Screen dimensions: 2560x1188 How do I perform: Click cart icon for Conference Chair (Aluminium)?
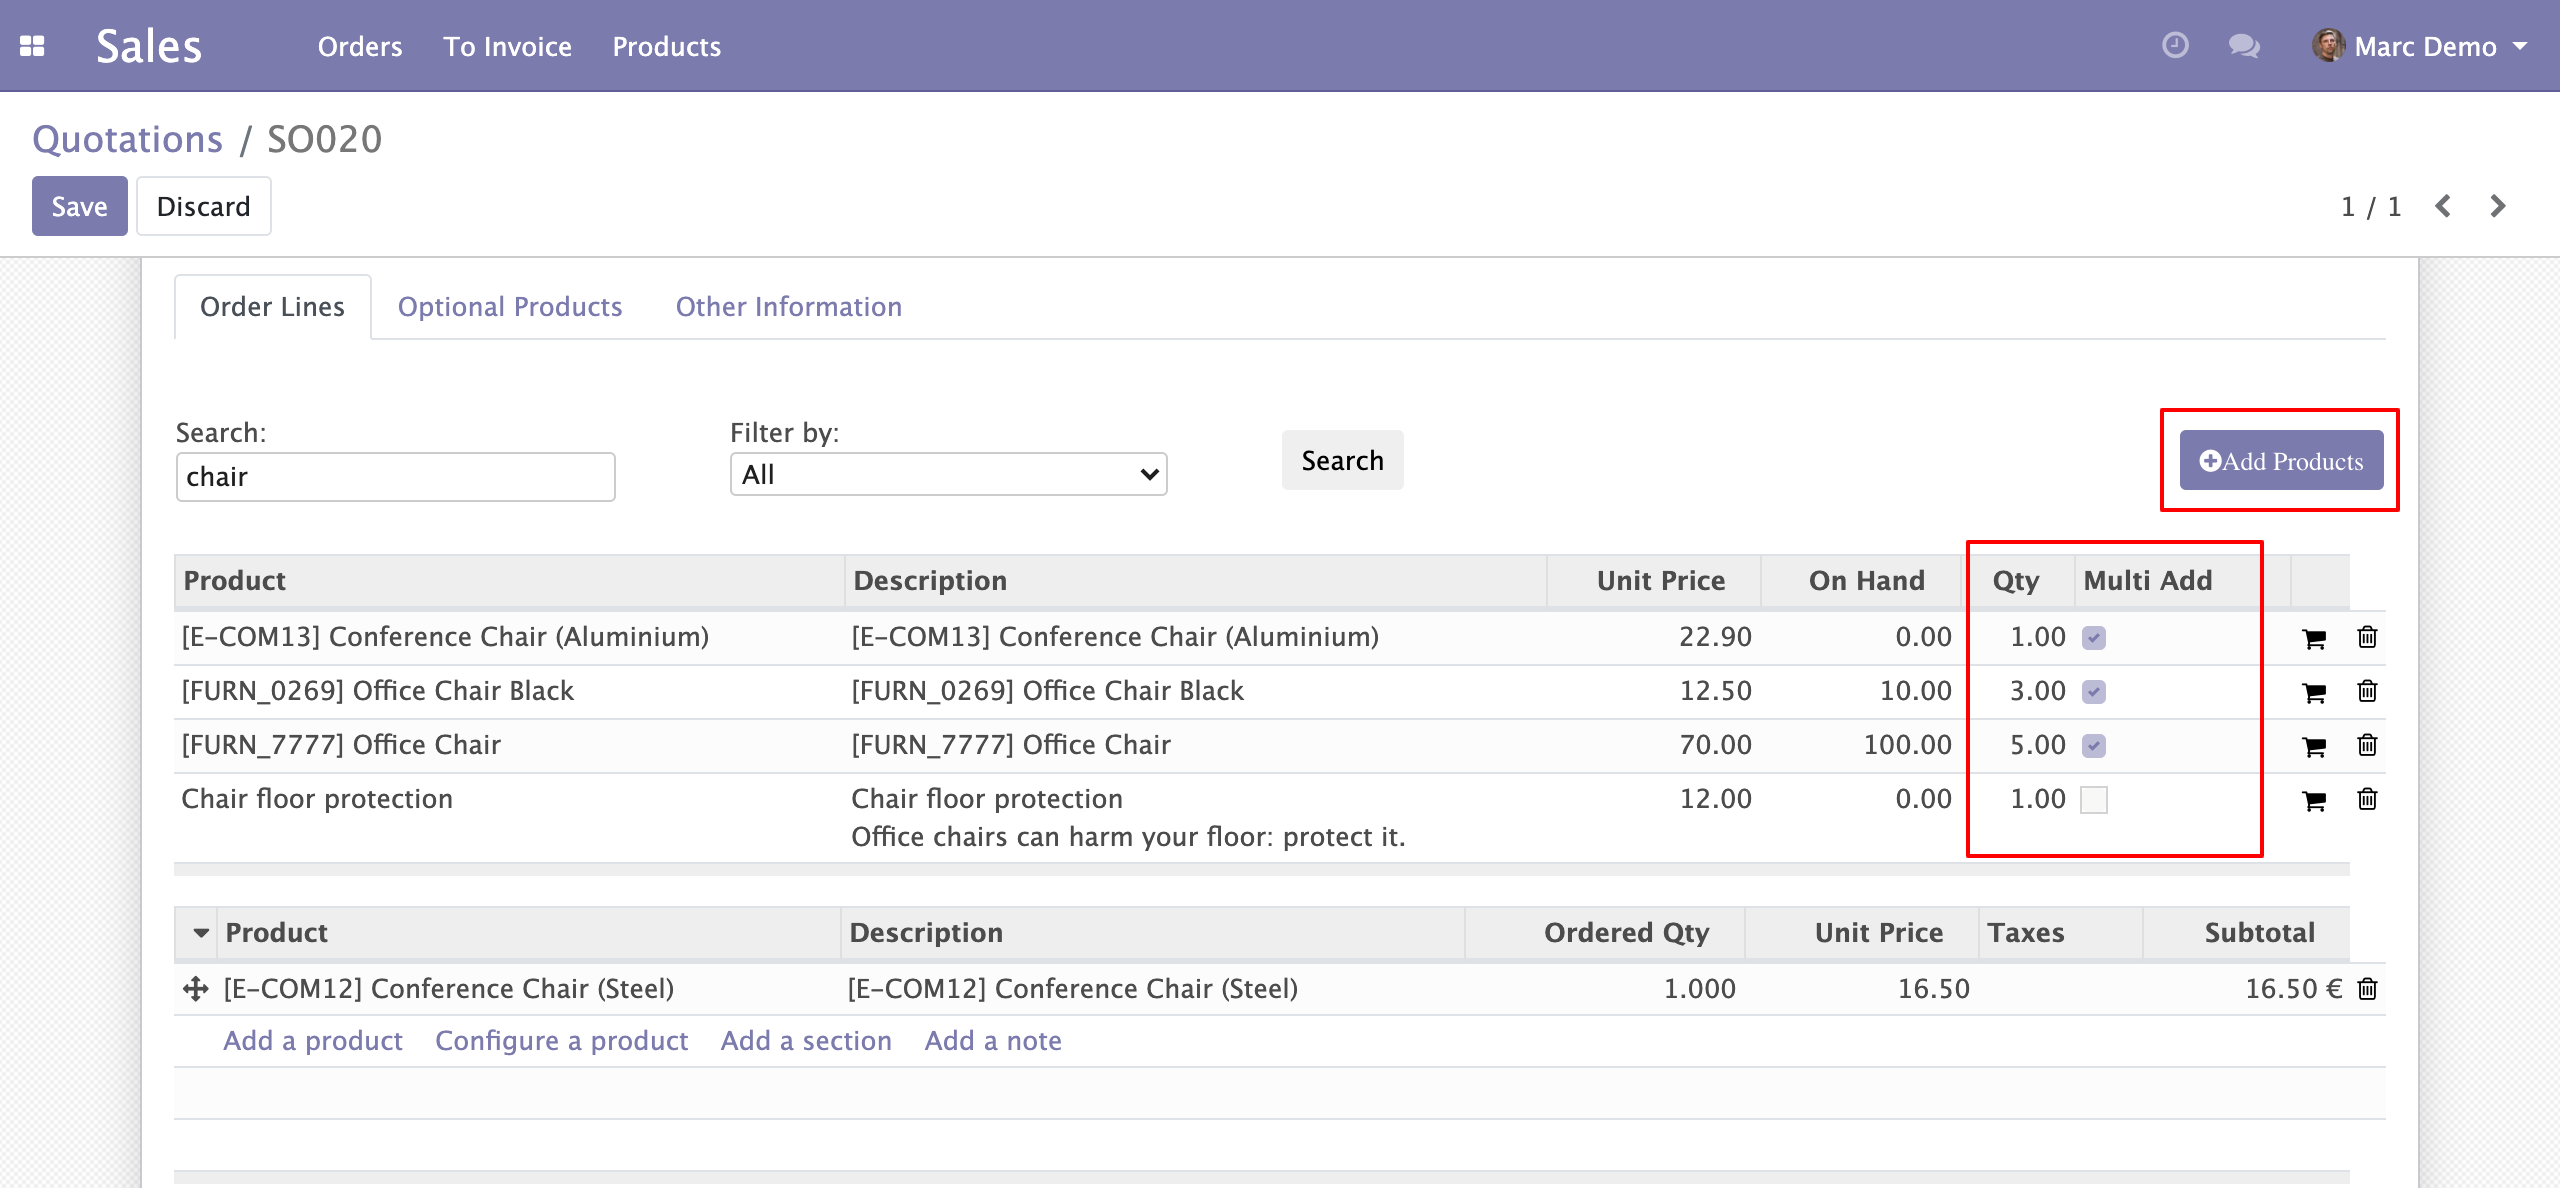pyautogui.click(x=2313, y=638)
